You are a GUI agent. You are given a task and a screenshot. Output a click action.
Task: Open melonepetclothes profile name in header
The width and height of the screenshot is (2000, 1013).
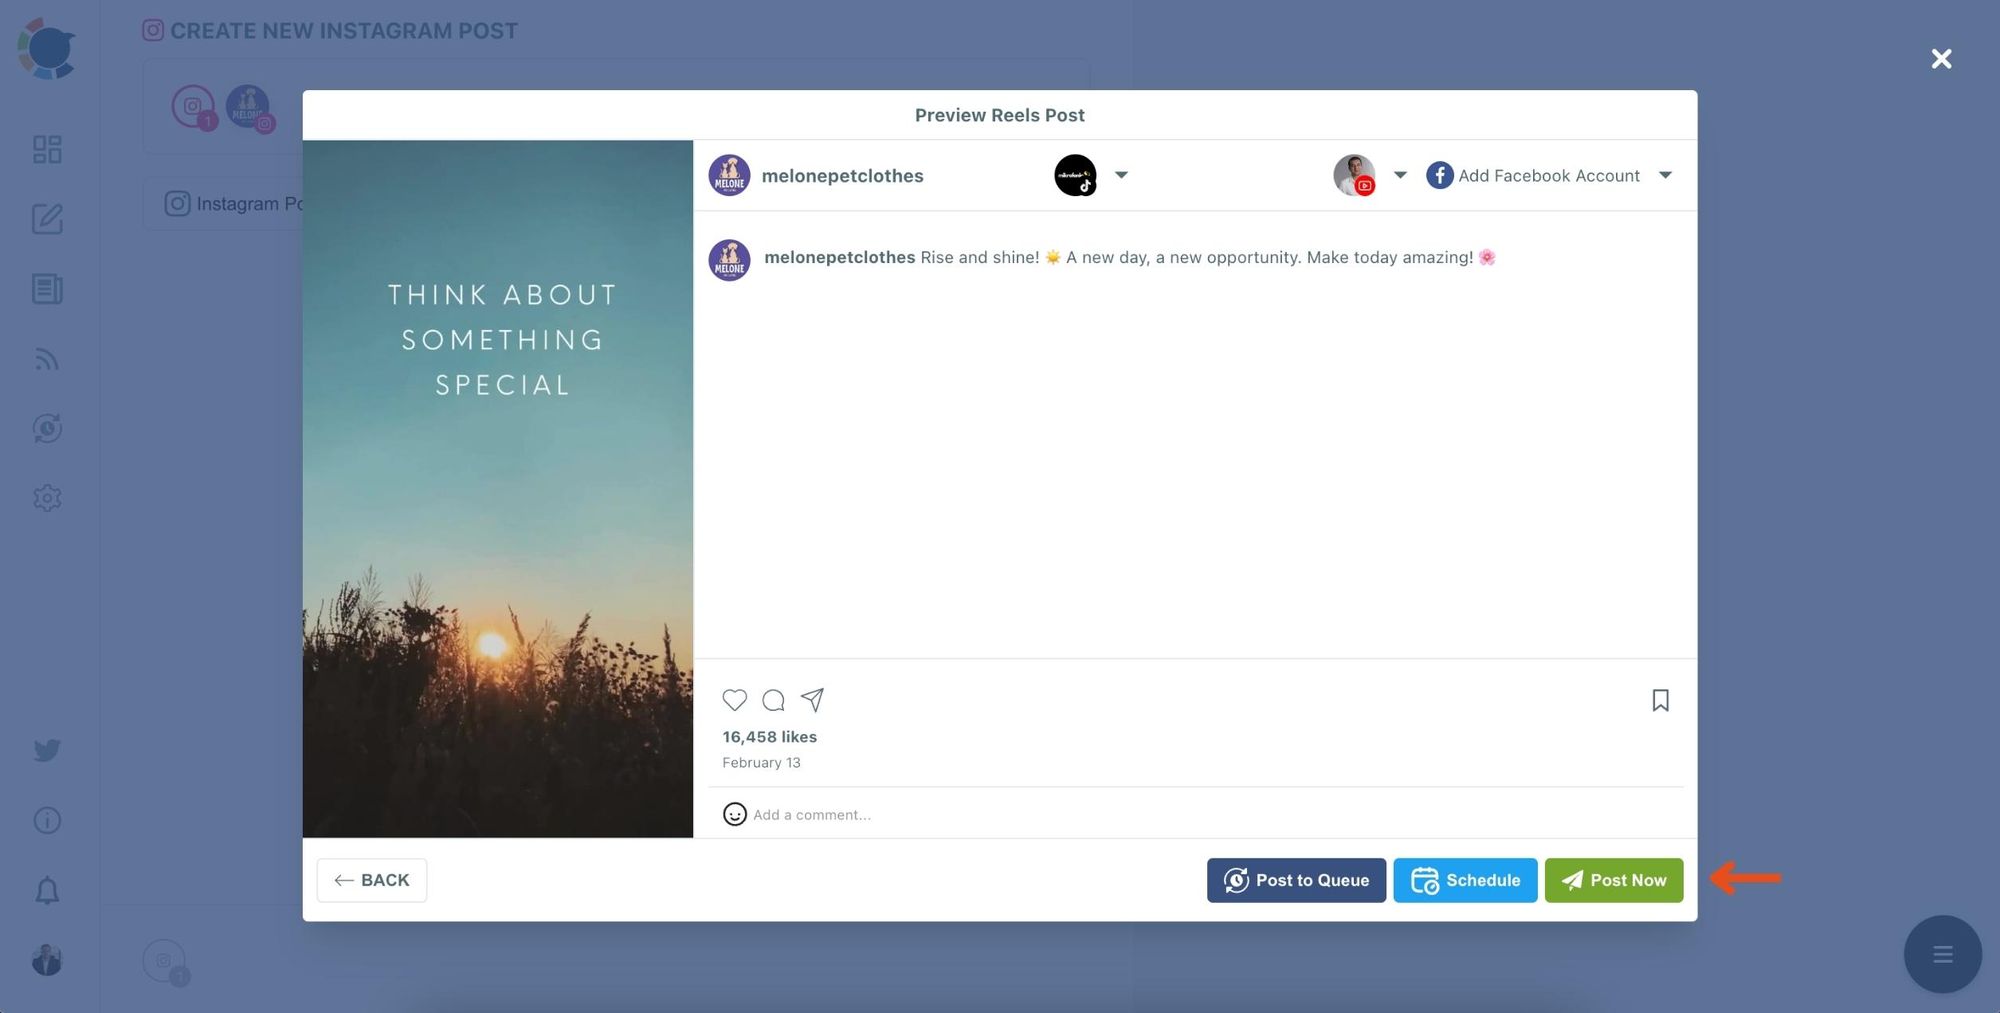(x=842, y=176)
